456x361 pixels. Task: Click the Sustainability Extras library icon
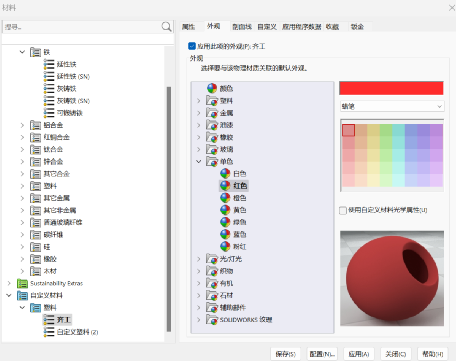tap(22, 283)
